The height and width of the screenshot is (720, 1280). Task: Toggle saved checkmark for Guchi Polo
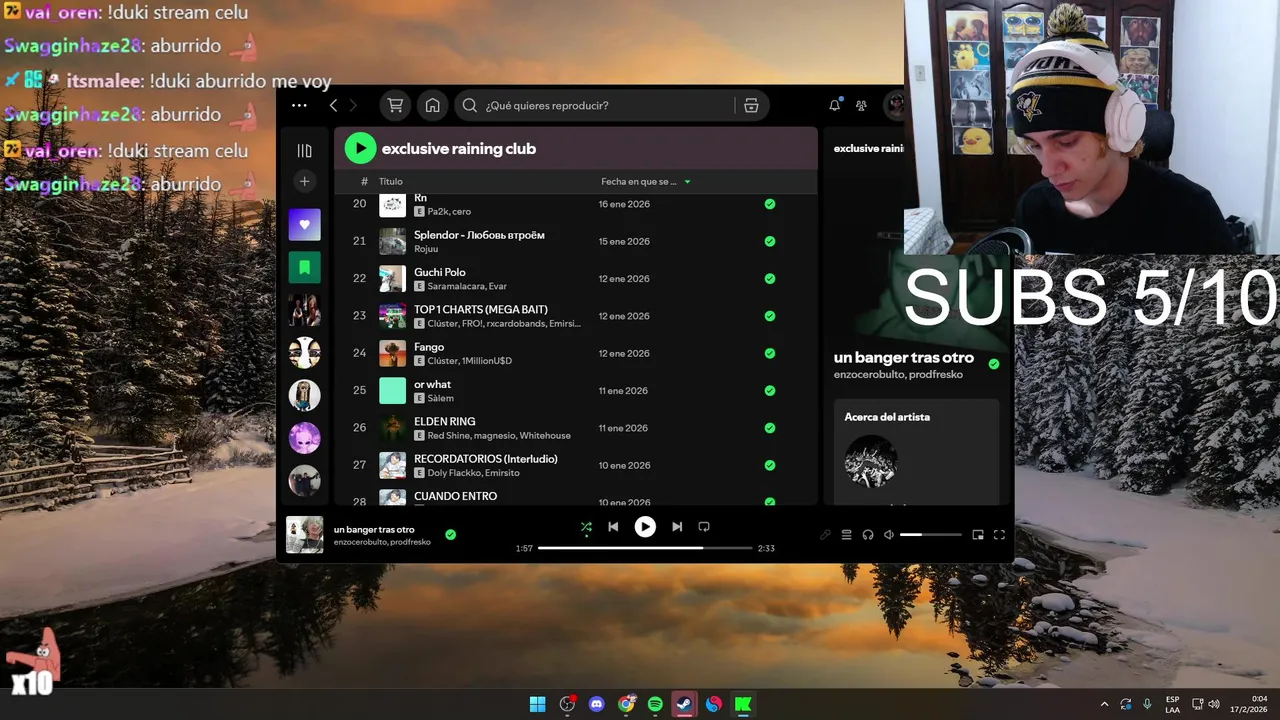pyautogui.click(x=770, y=278)
